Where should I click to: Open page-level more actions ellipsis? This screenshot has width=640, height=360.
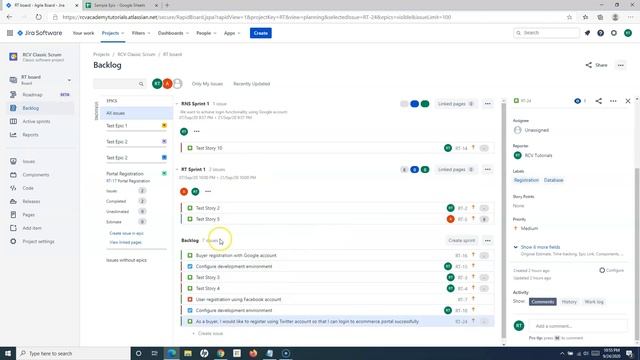pos(621,65)
